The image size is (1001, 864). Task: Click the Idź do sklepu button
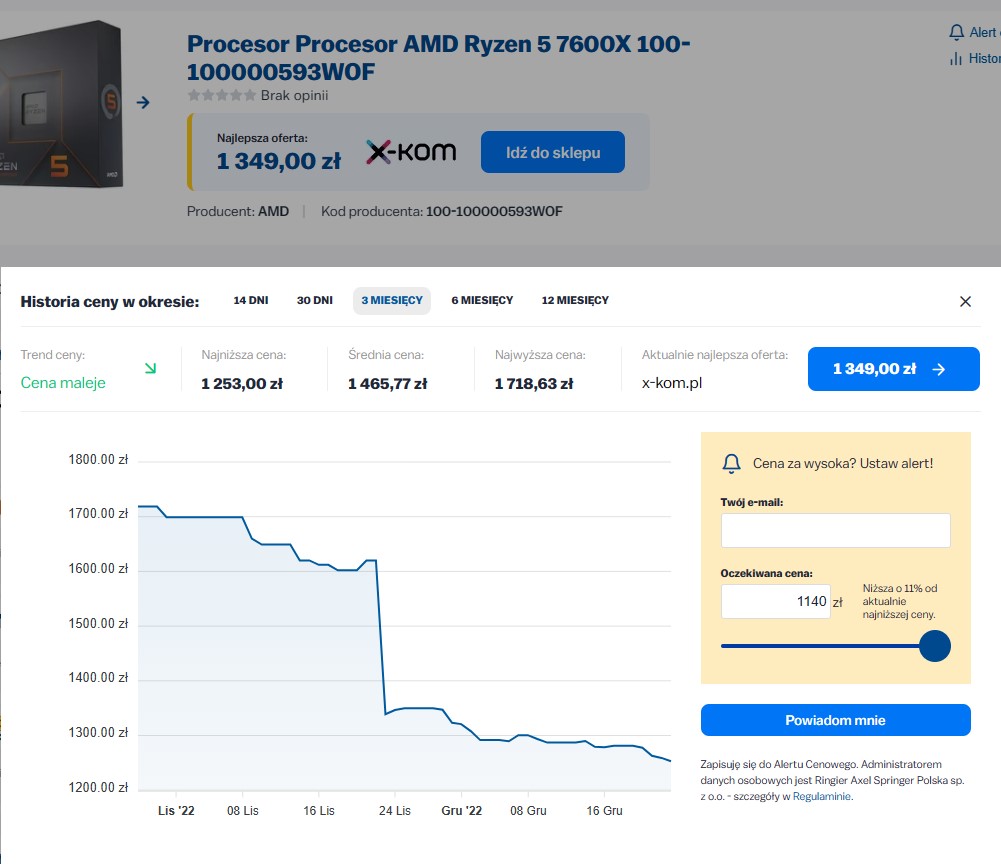pos(553,152)
